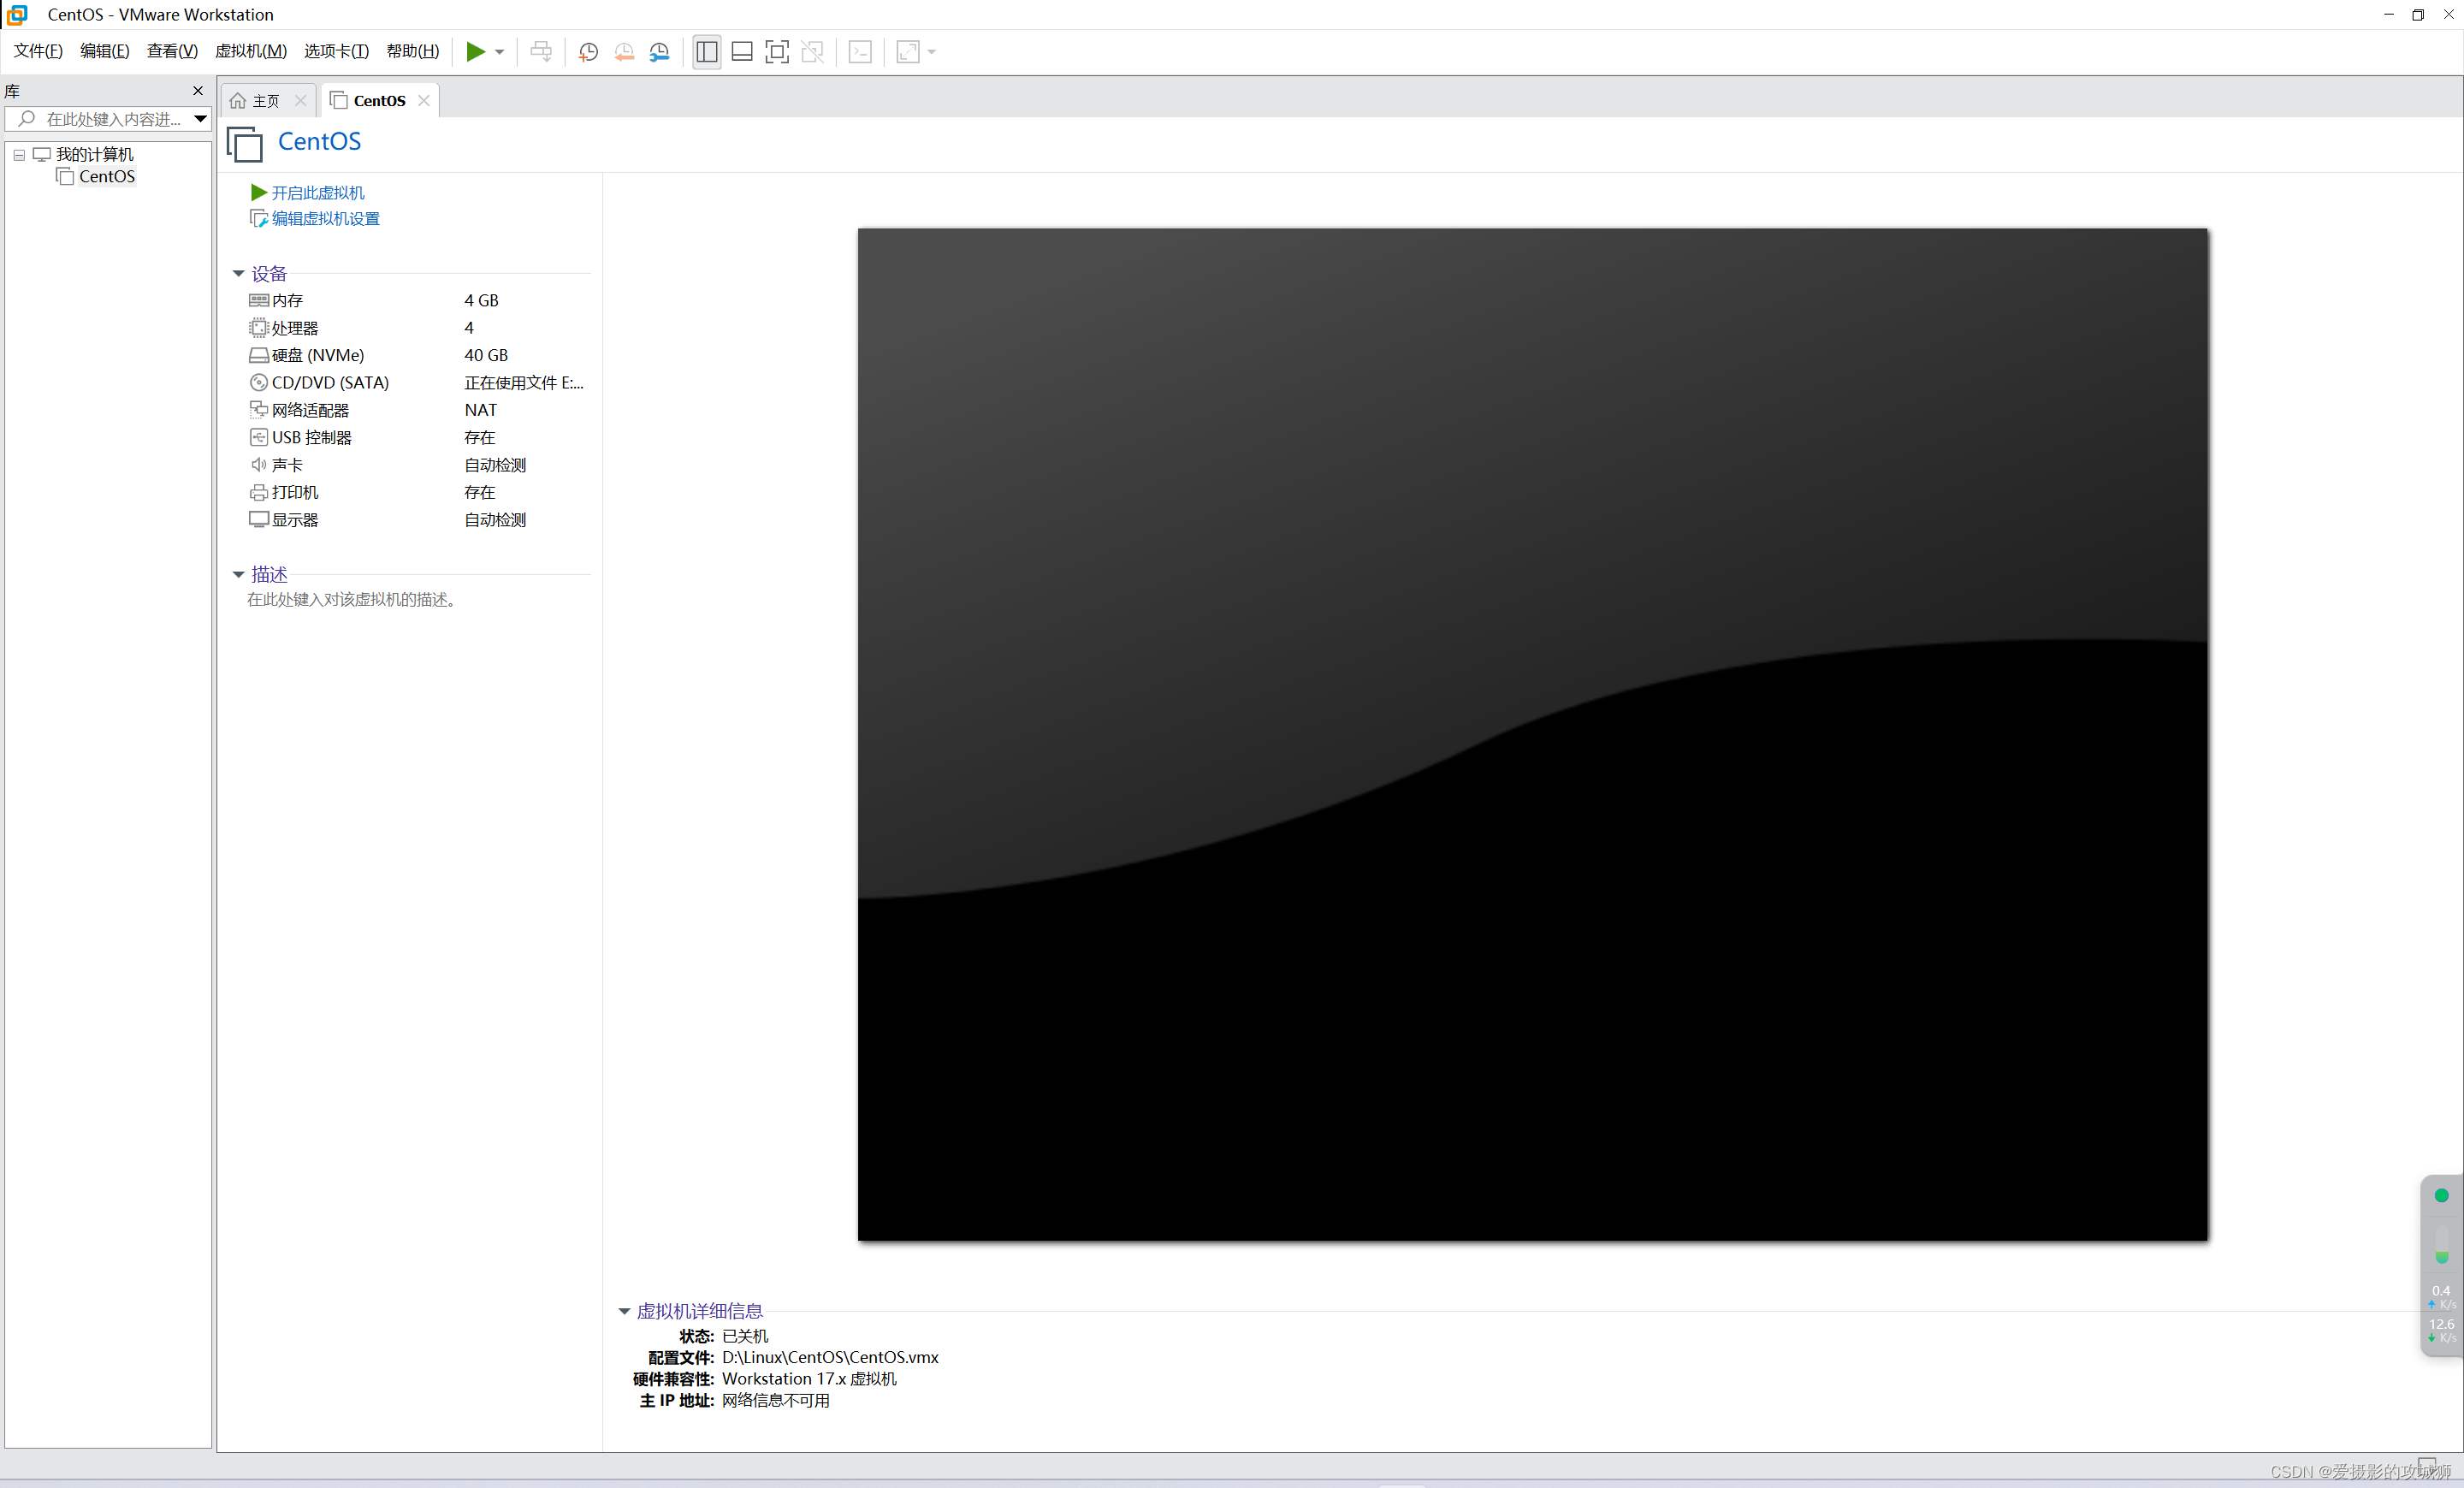This screenshot has width=2464, height=1488.
Task: Open the 虚拟机(M) menu
Action: click(x=250, y=51)
